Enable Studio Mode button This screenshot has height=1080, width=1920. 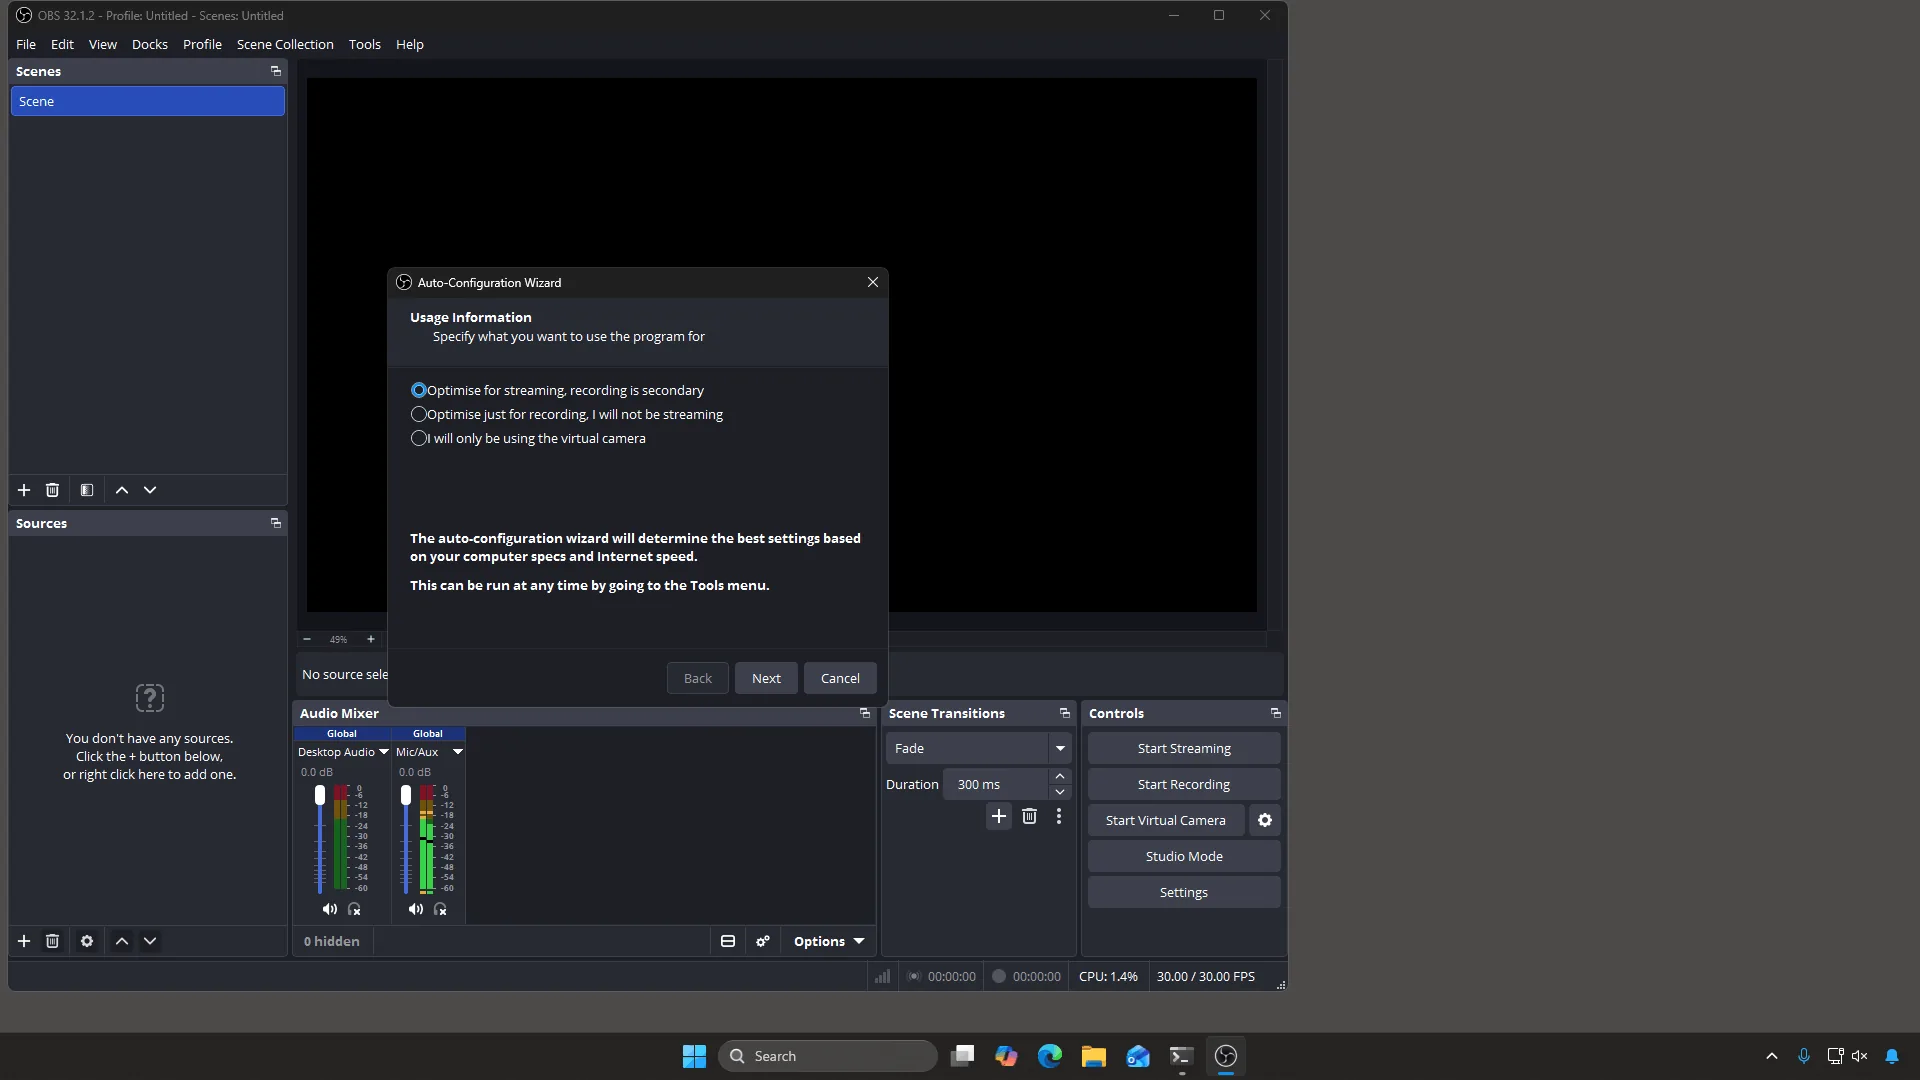(x=1184, y=856)
